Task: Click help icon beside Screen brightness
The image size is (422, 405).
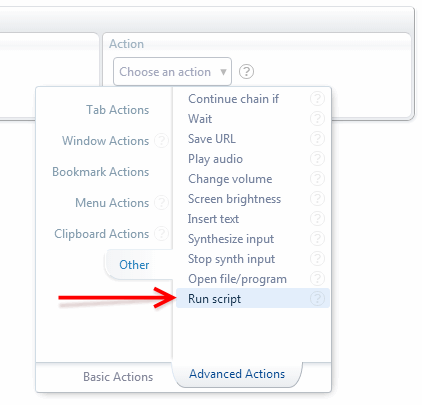Action: tap(317, 199)
